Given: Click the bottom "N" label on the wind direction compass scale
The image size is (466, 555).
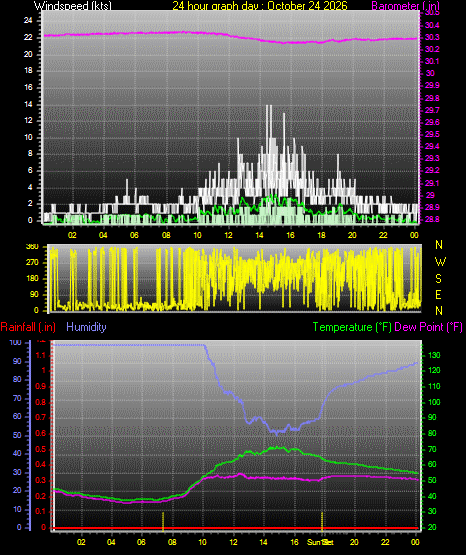Looking at the screenshot, I should [439, 311].
